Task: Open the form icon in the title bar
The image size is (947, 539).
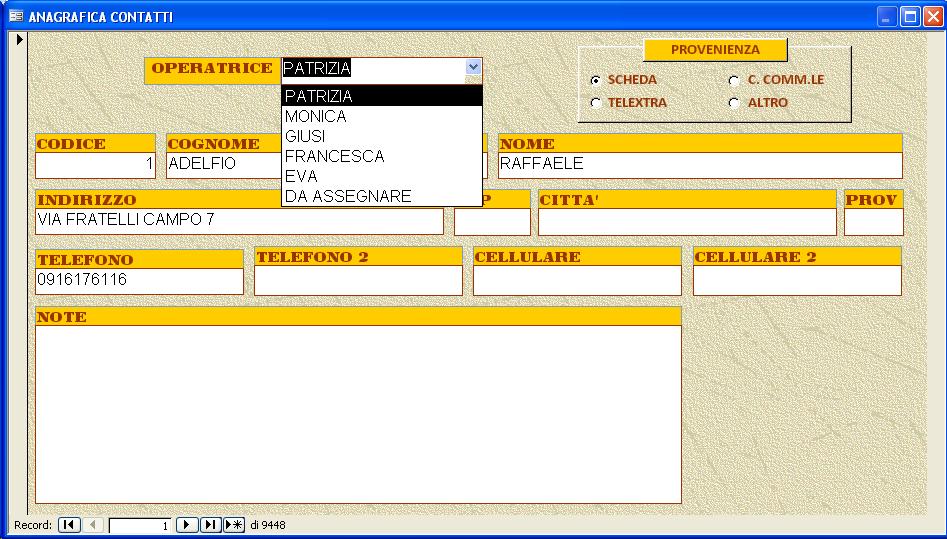Action: point(16,16)
